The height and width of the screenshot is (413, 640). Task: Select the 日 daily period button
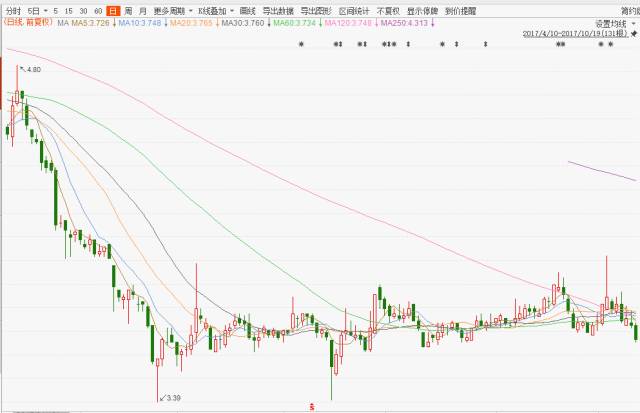coord(112,9)
